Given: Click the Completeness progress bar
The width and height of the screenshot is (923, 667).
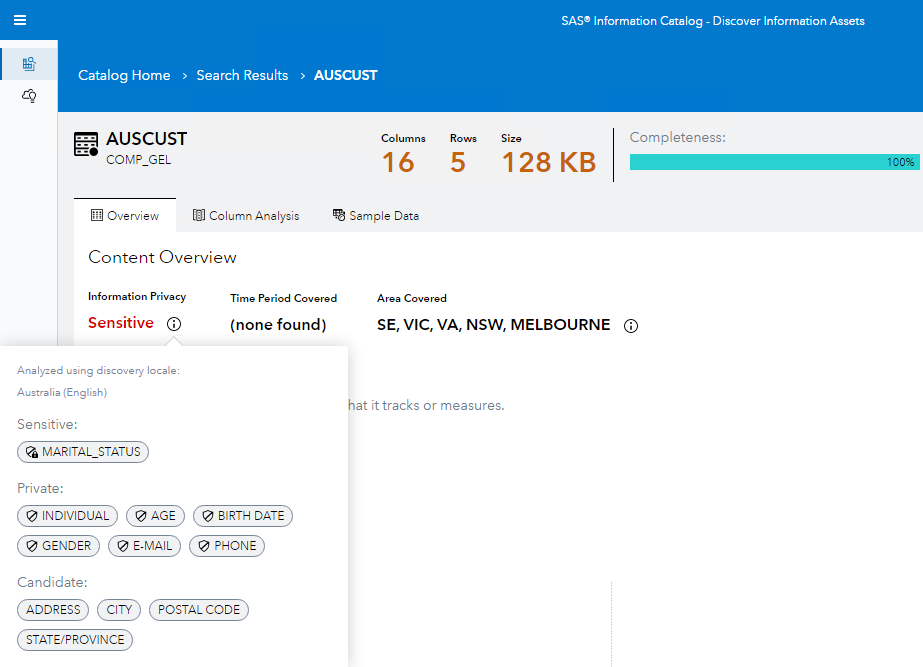Looking at the screenshot, I should point(774,162).
